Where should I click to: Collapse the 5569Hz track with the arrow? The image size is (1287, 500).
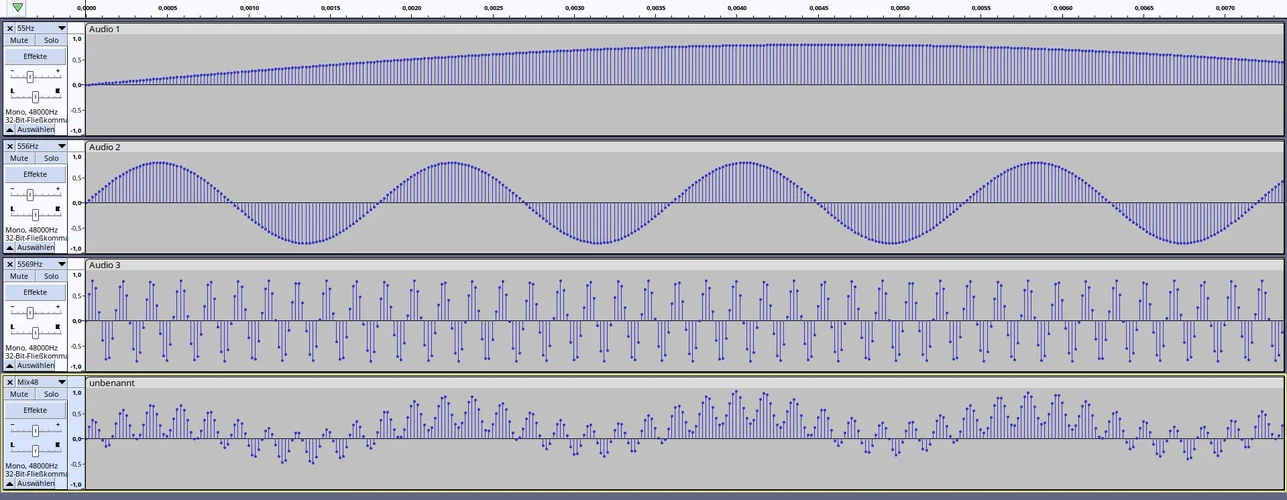pyautogui.click(x=10, y=365)
